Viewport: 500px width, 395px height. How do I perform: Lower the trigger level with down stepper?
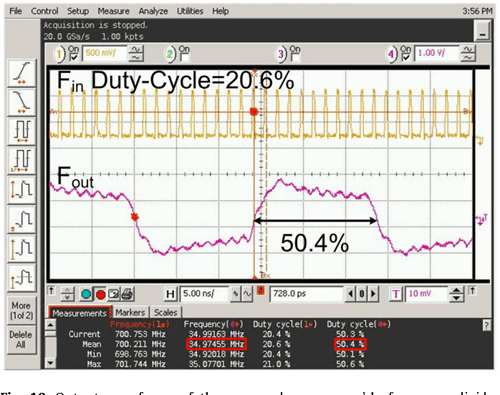[456, 298]
